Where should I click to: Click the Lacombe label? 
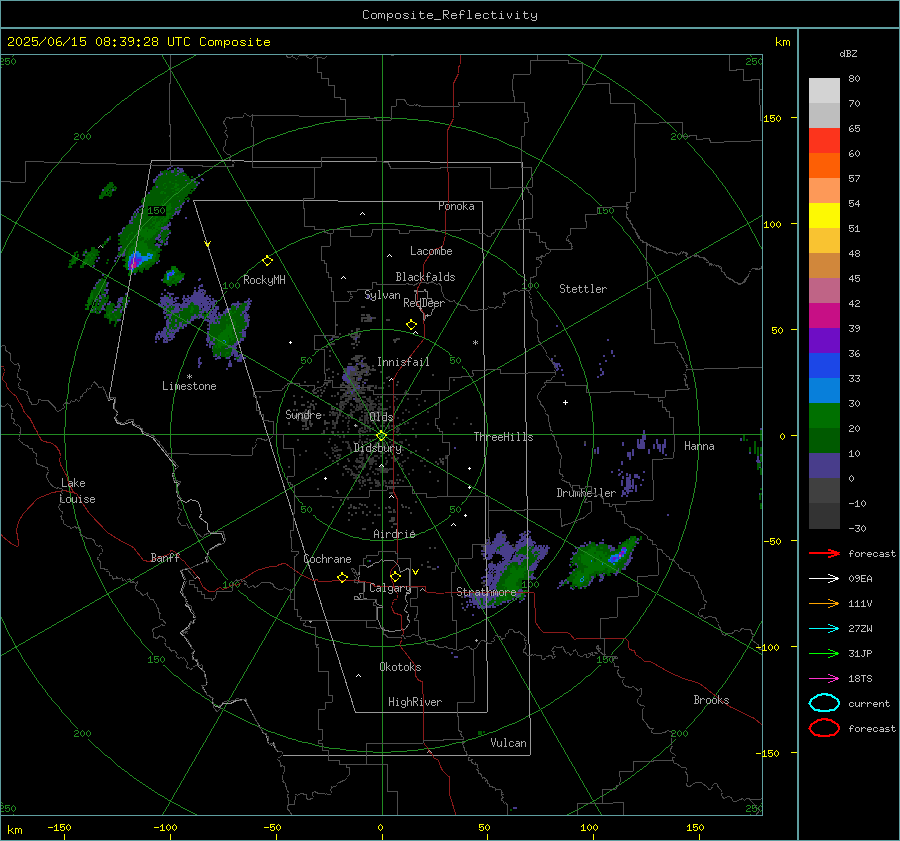coord(431,251)
